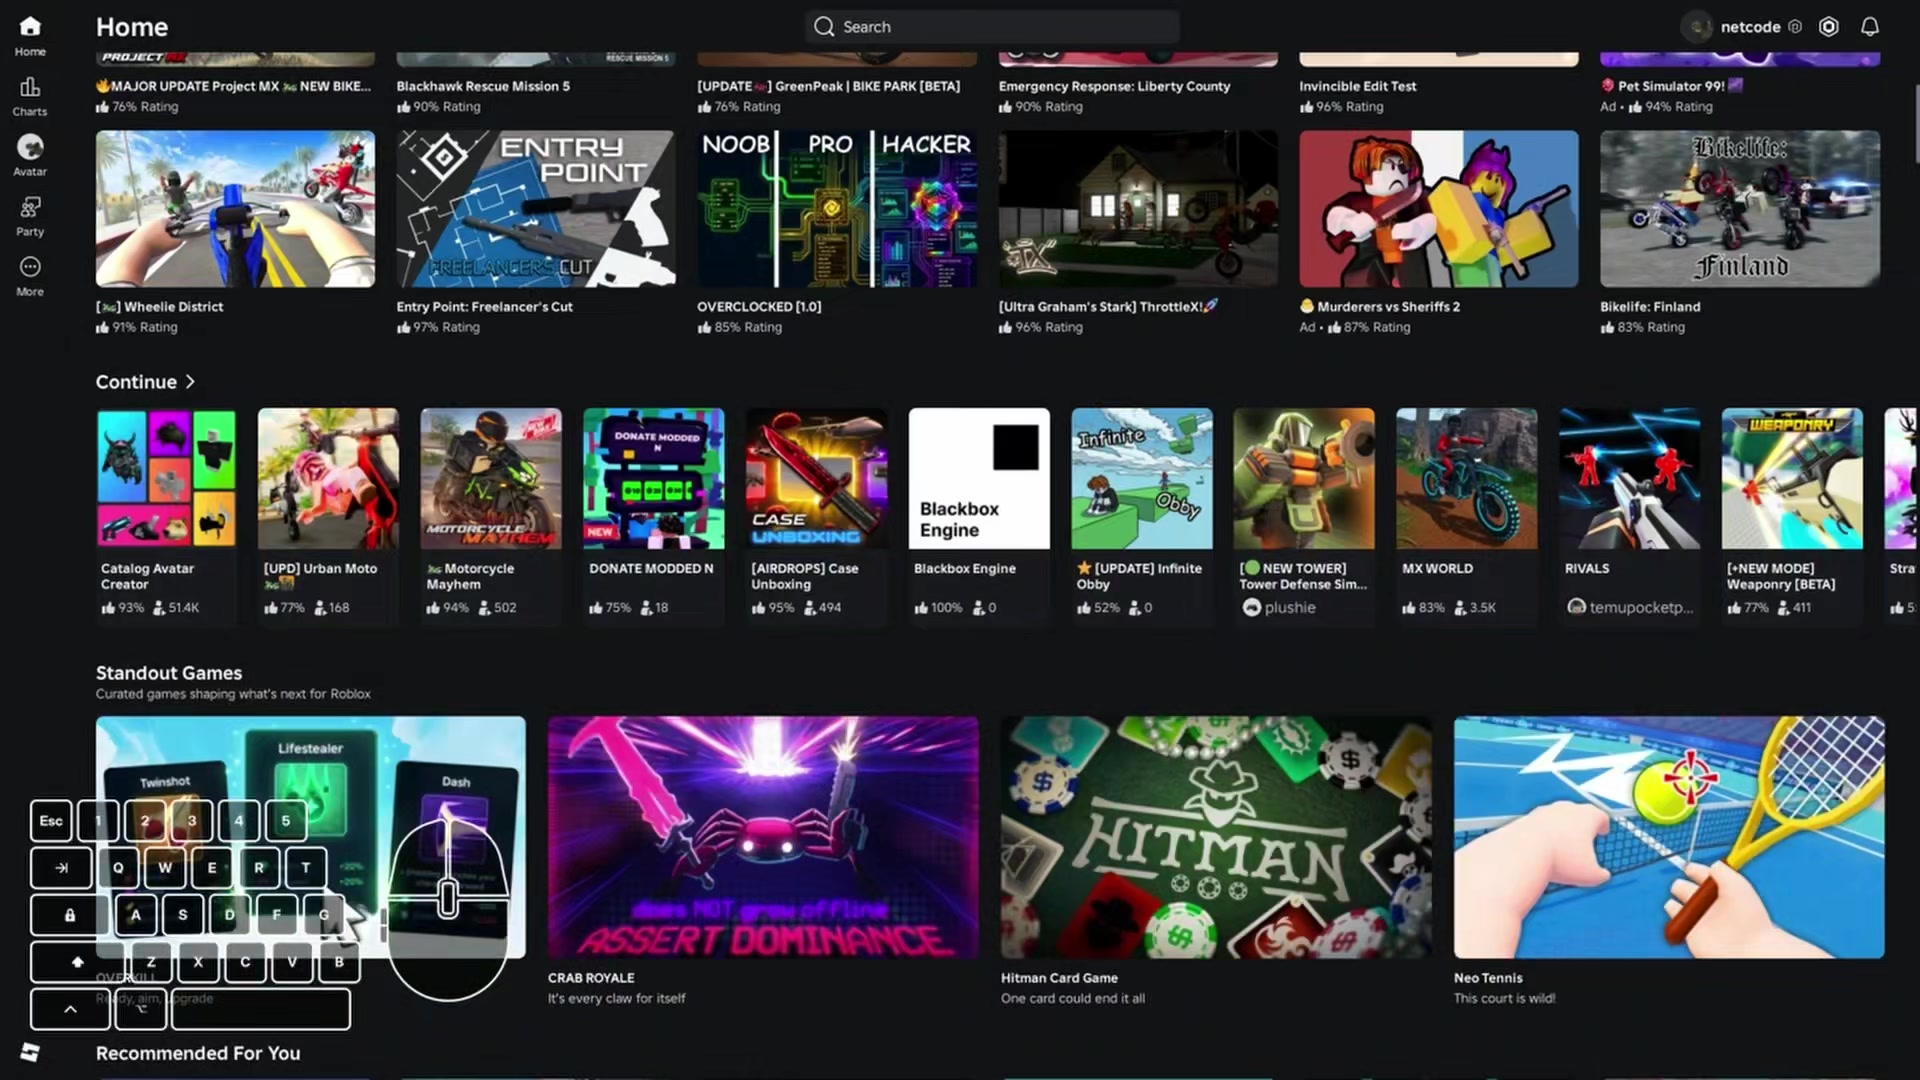Click the temupocketp... friend label
This screenshot has width=1920, height=1080.
pos(1641,607)
